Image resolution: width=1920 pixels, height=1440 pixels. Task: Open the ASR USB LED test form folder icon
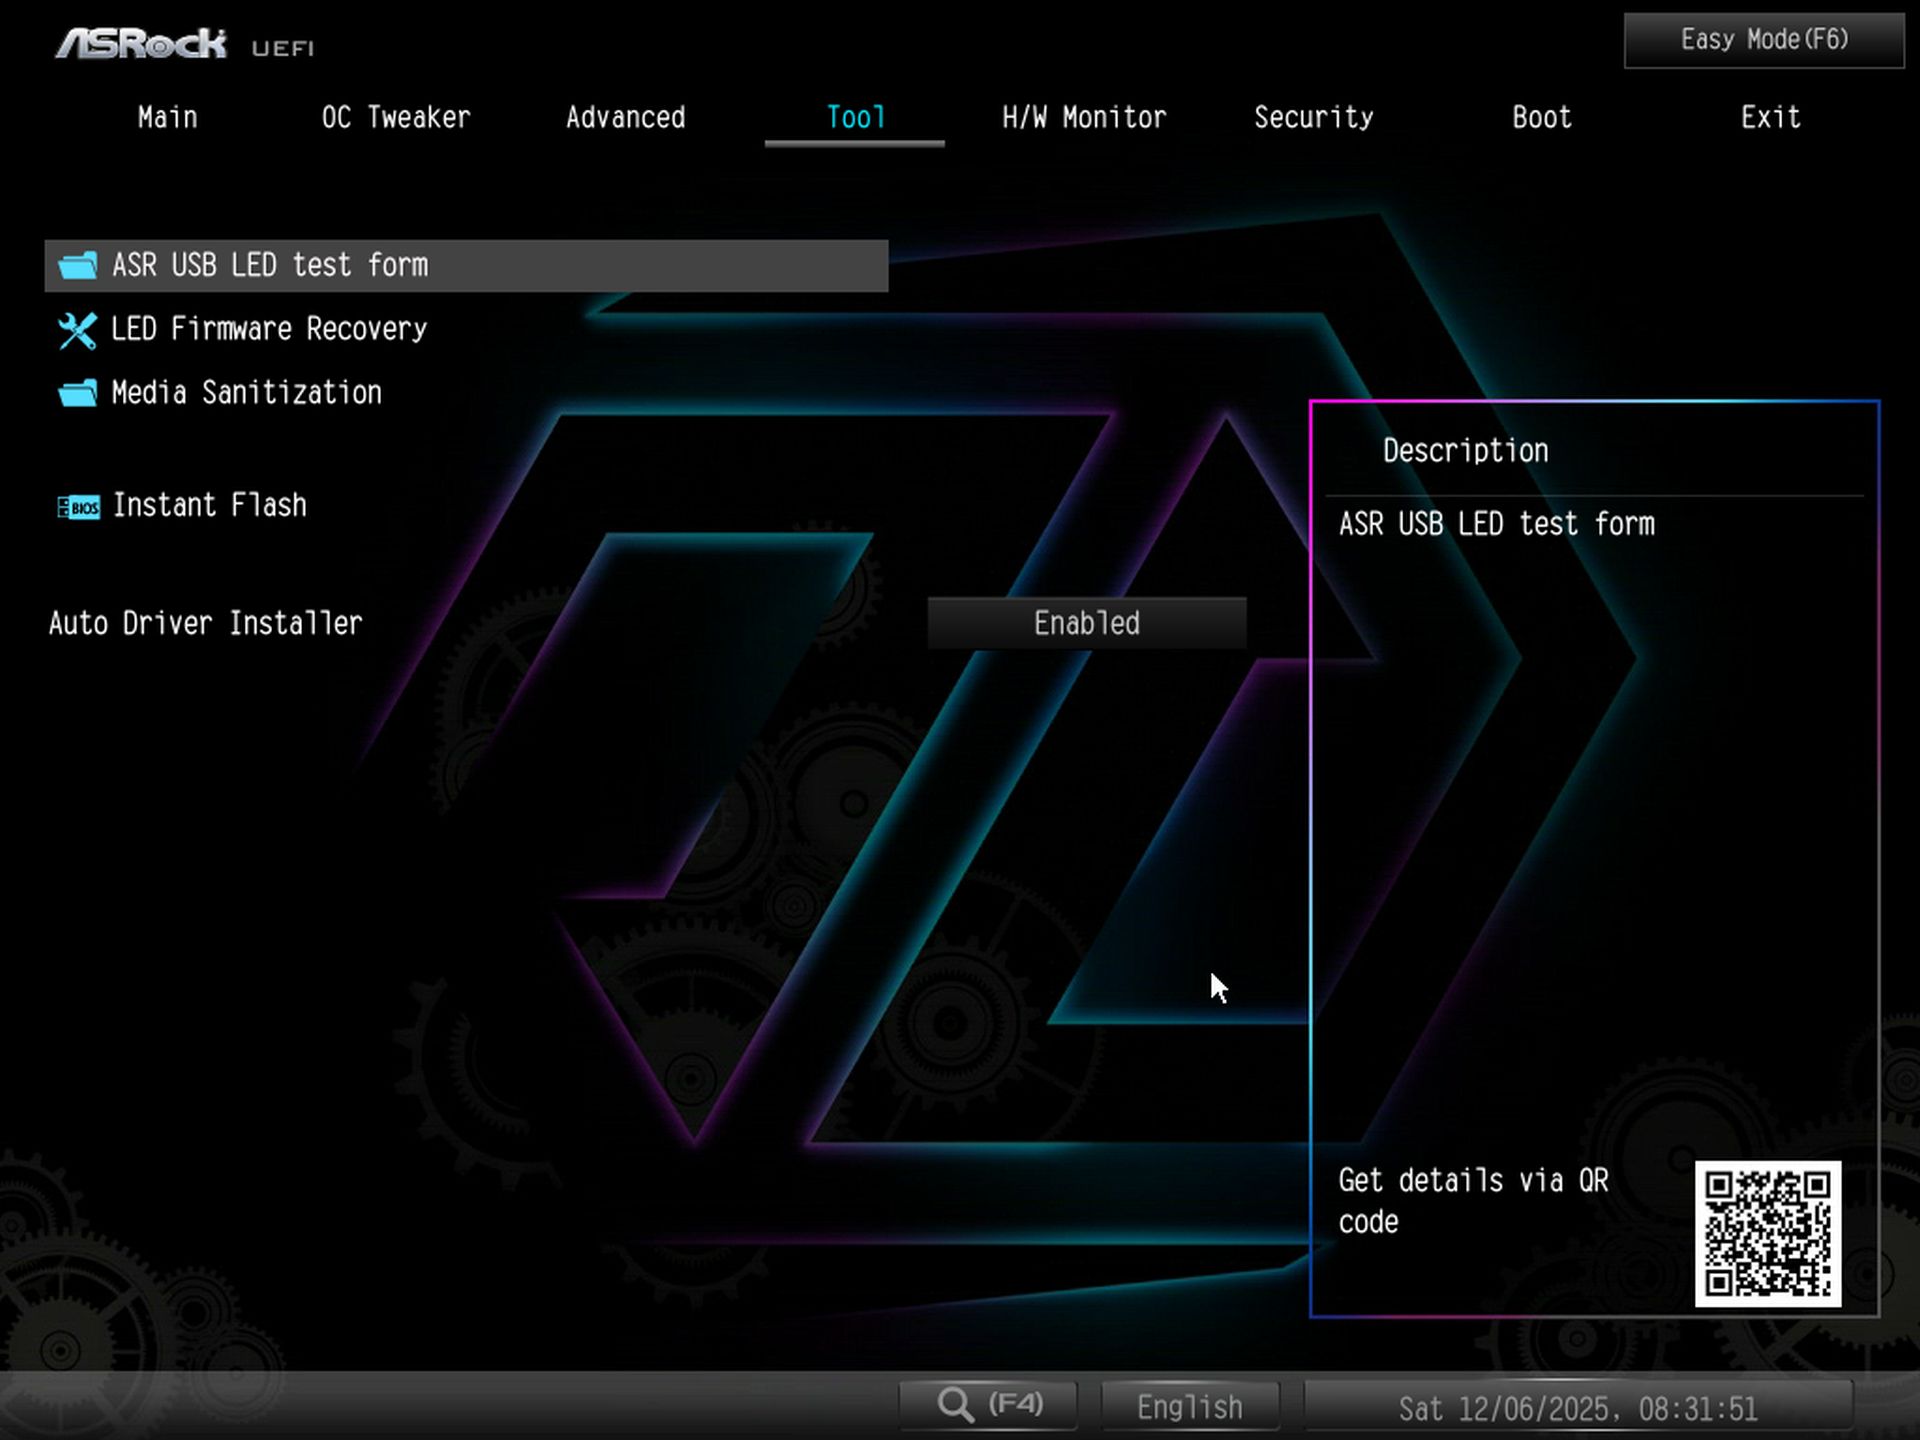[76, 266]
